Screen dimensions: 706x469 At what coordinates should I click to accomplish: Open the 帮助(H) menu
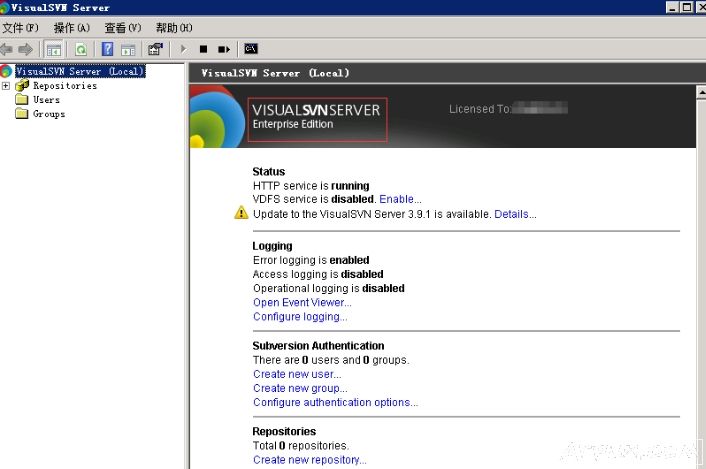pyautogui.click(x=174, y=28)
